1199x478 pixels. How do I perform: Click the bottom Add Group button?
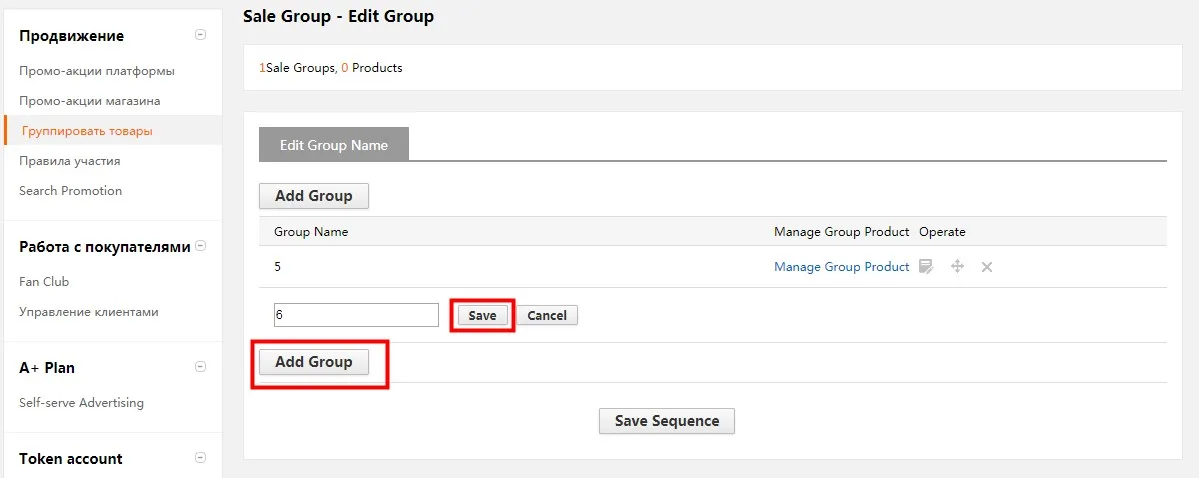pyautogui.click(x=314, y=362)
